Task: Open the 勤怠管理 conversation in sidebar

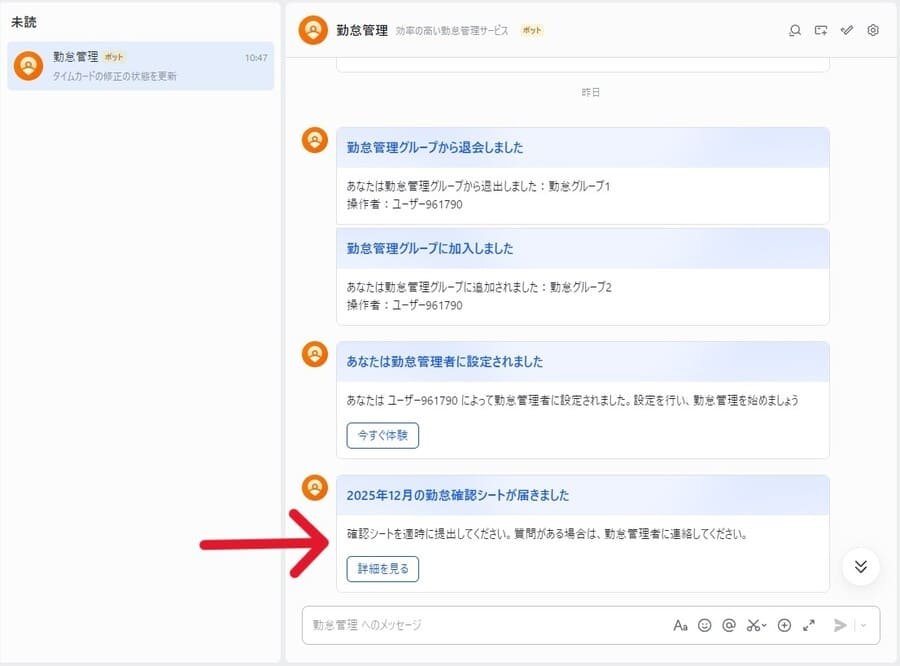Action: pos(140,66)
